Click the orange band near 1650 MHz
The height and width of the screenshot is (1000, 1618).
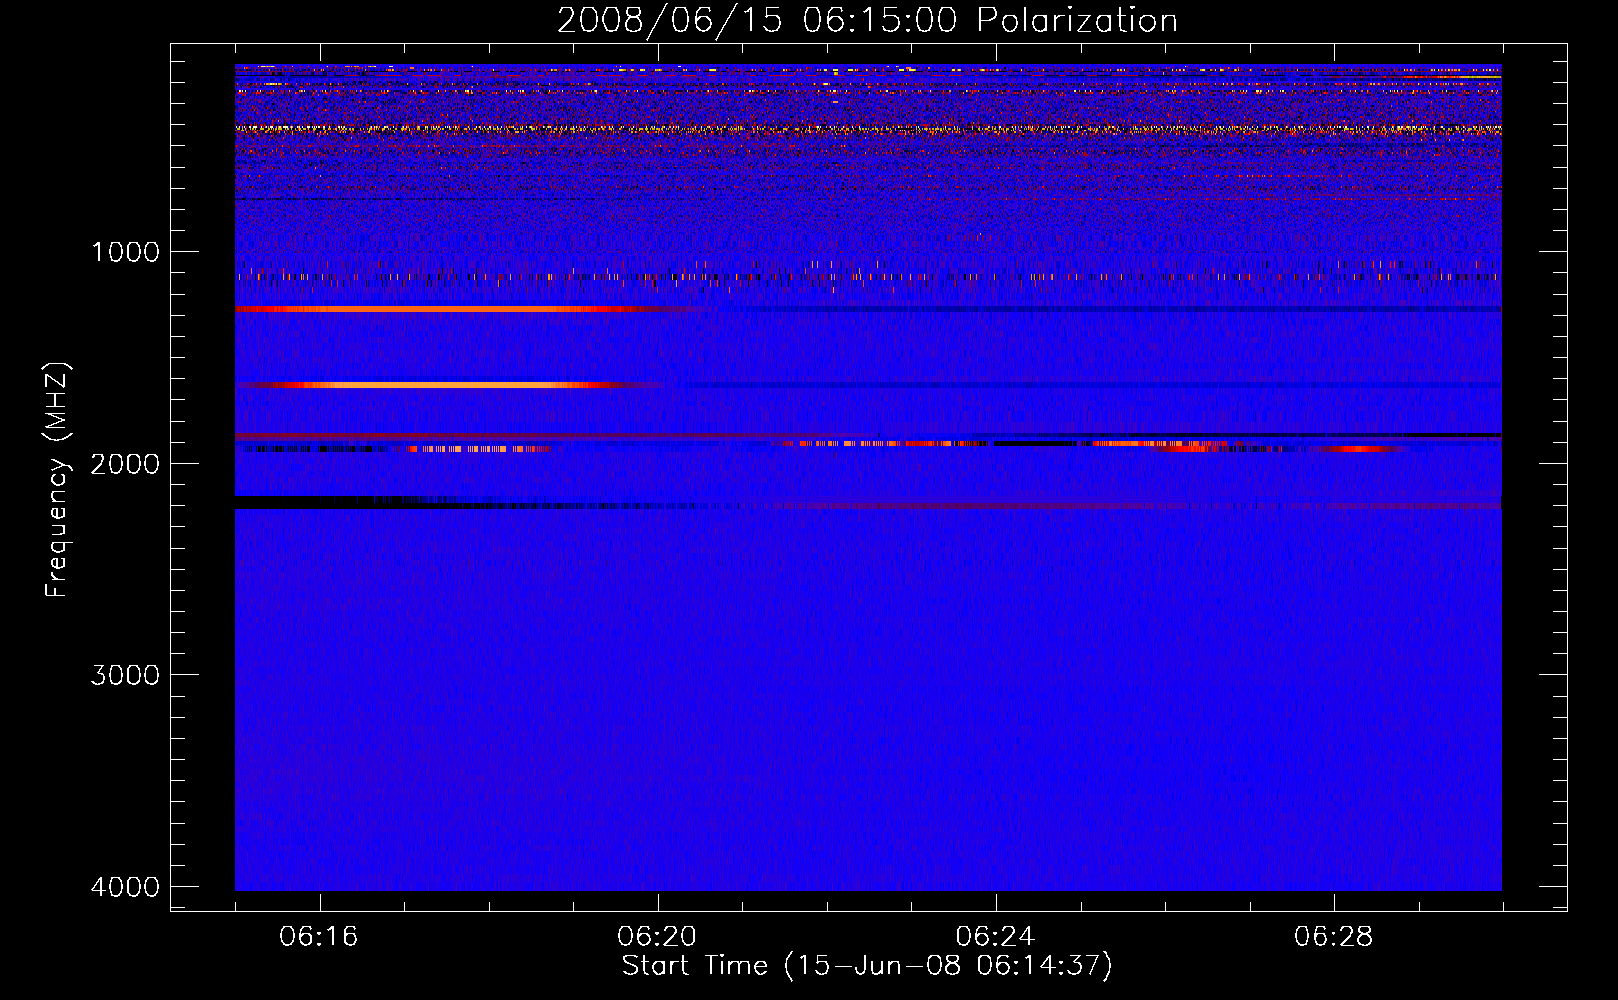coord(450,384)
